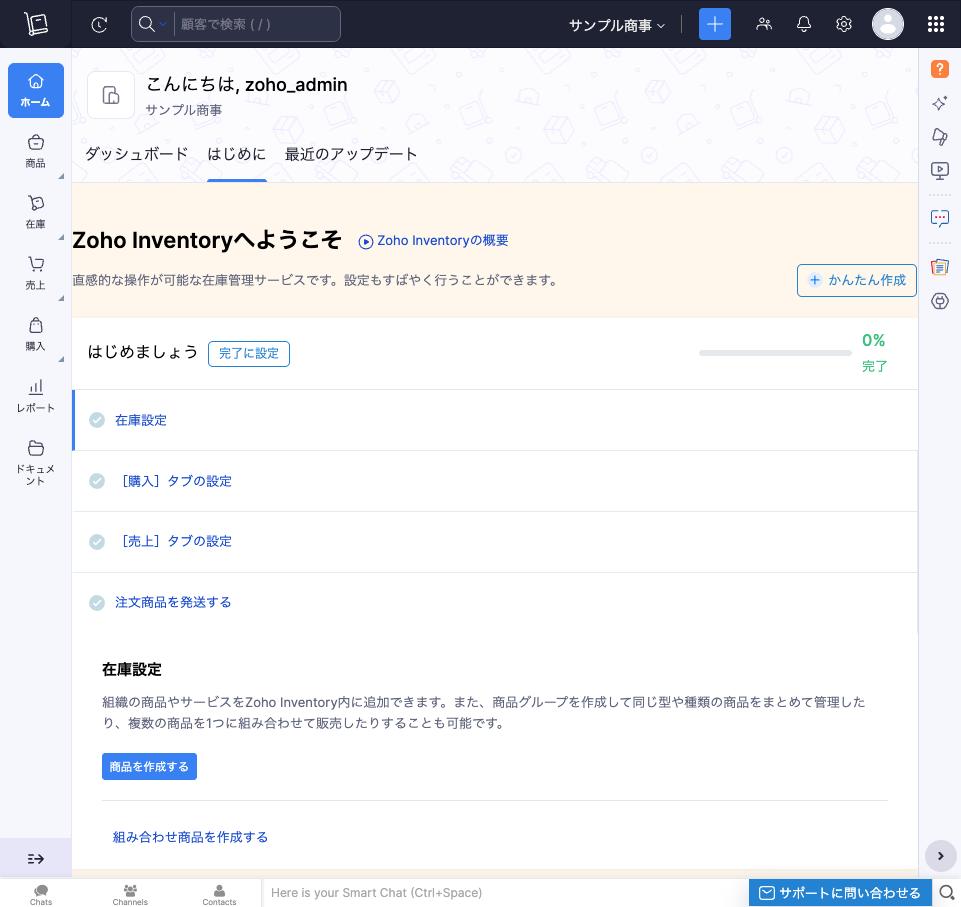Toggle check circle for［購入］タブの設定
Viewport: 961px width, 907px height.
[97, 481]
